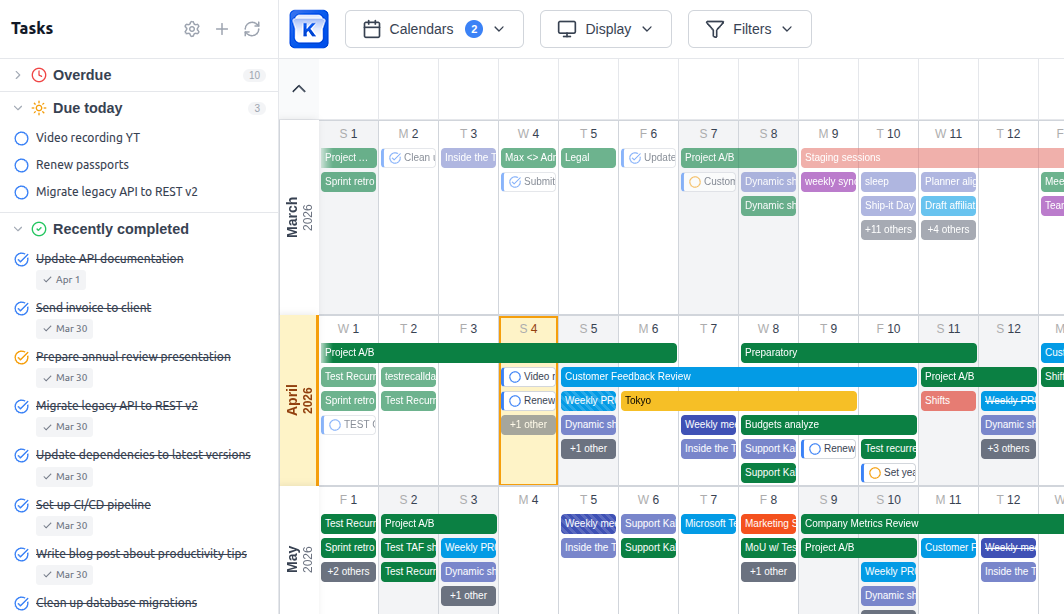
Task: Click the blue K app logo
Action: click(x=309, y=29)
